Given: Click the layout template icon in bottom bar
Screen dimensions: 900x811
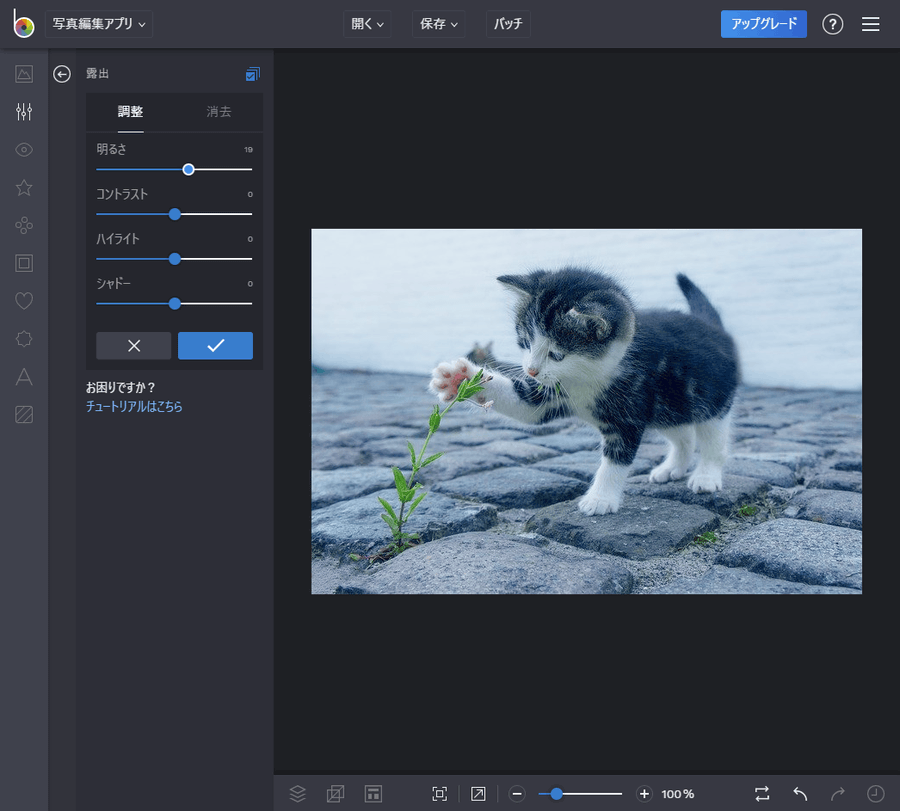Looking at the screenshot, I should 373,794.
